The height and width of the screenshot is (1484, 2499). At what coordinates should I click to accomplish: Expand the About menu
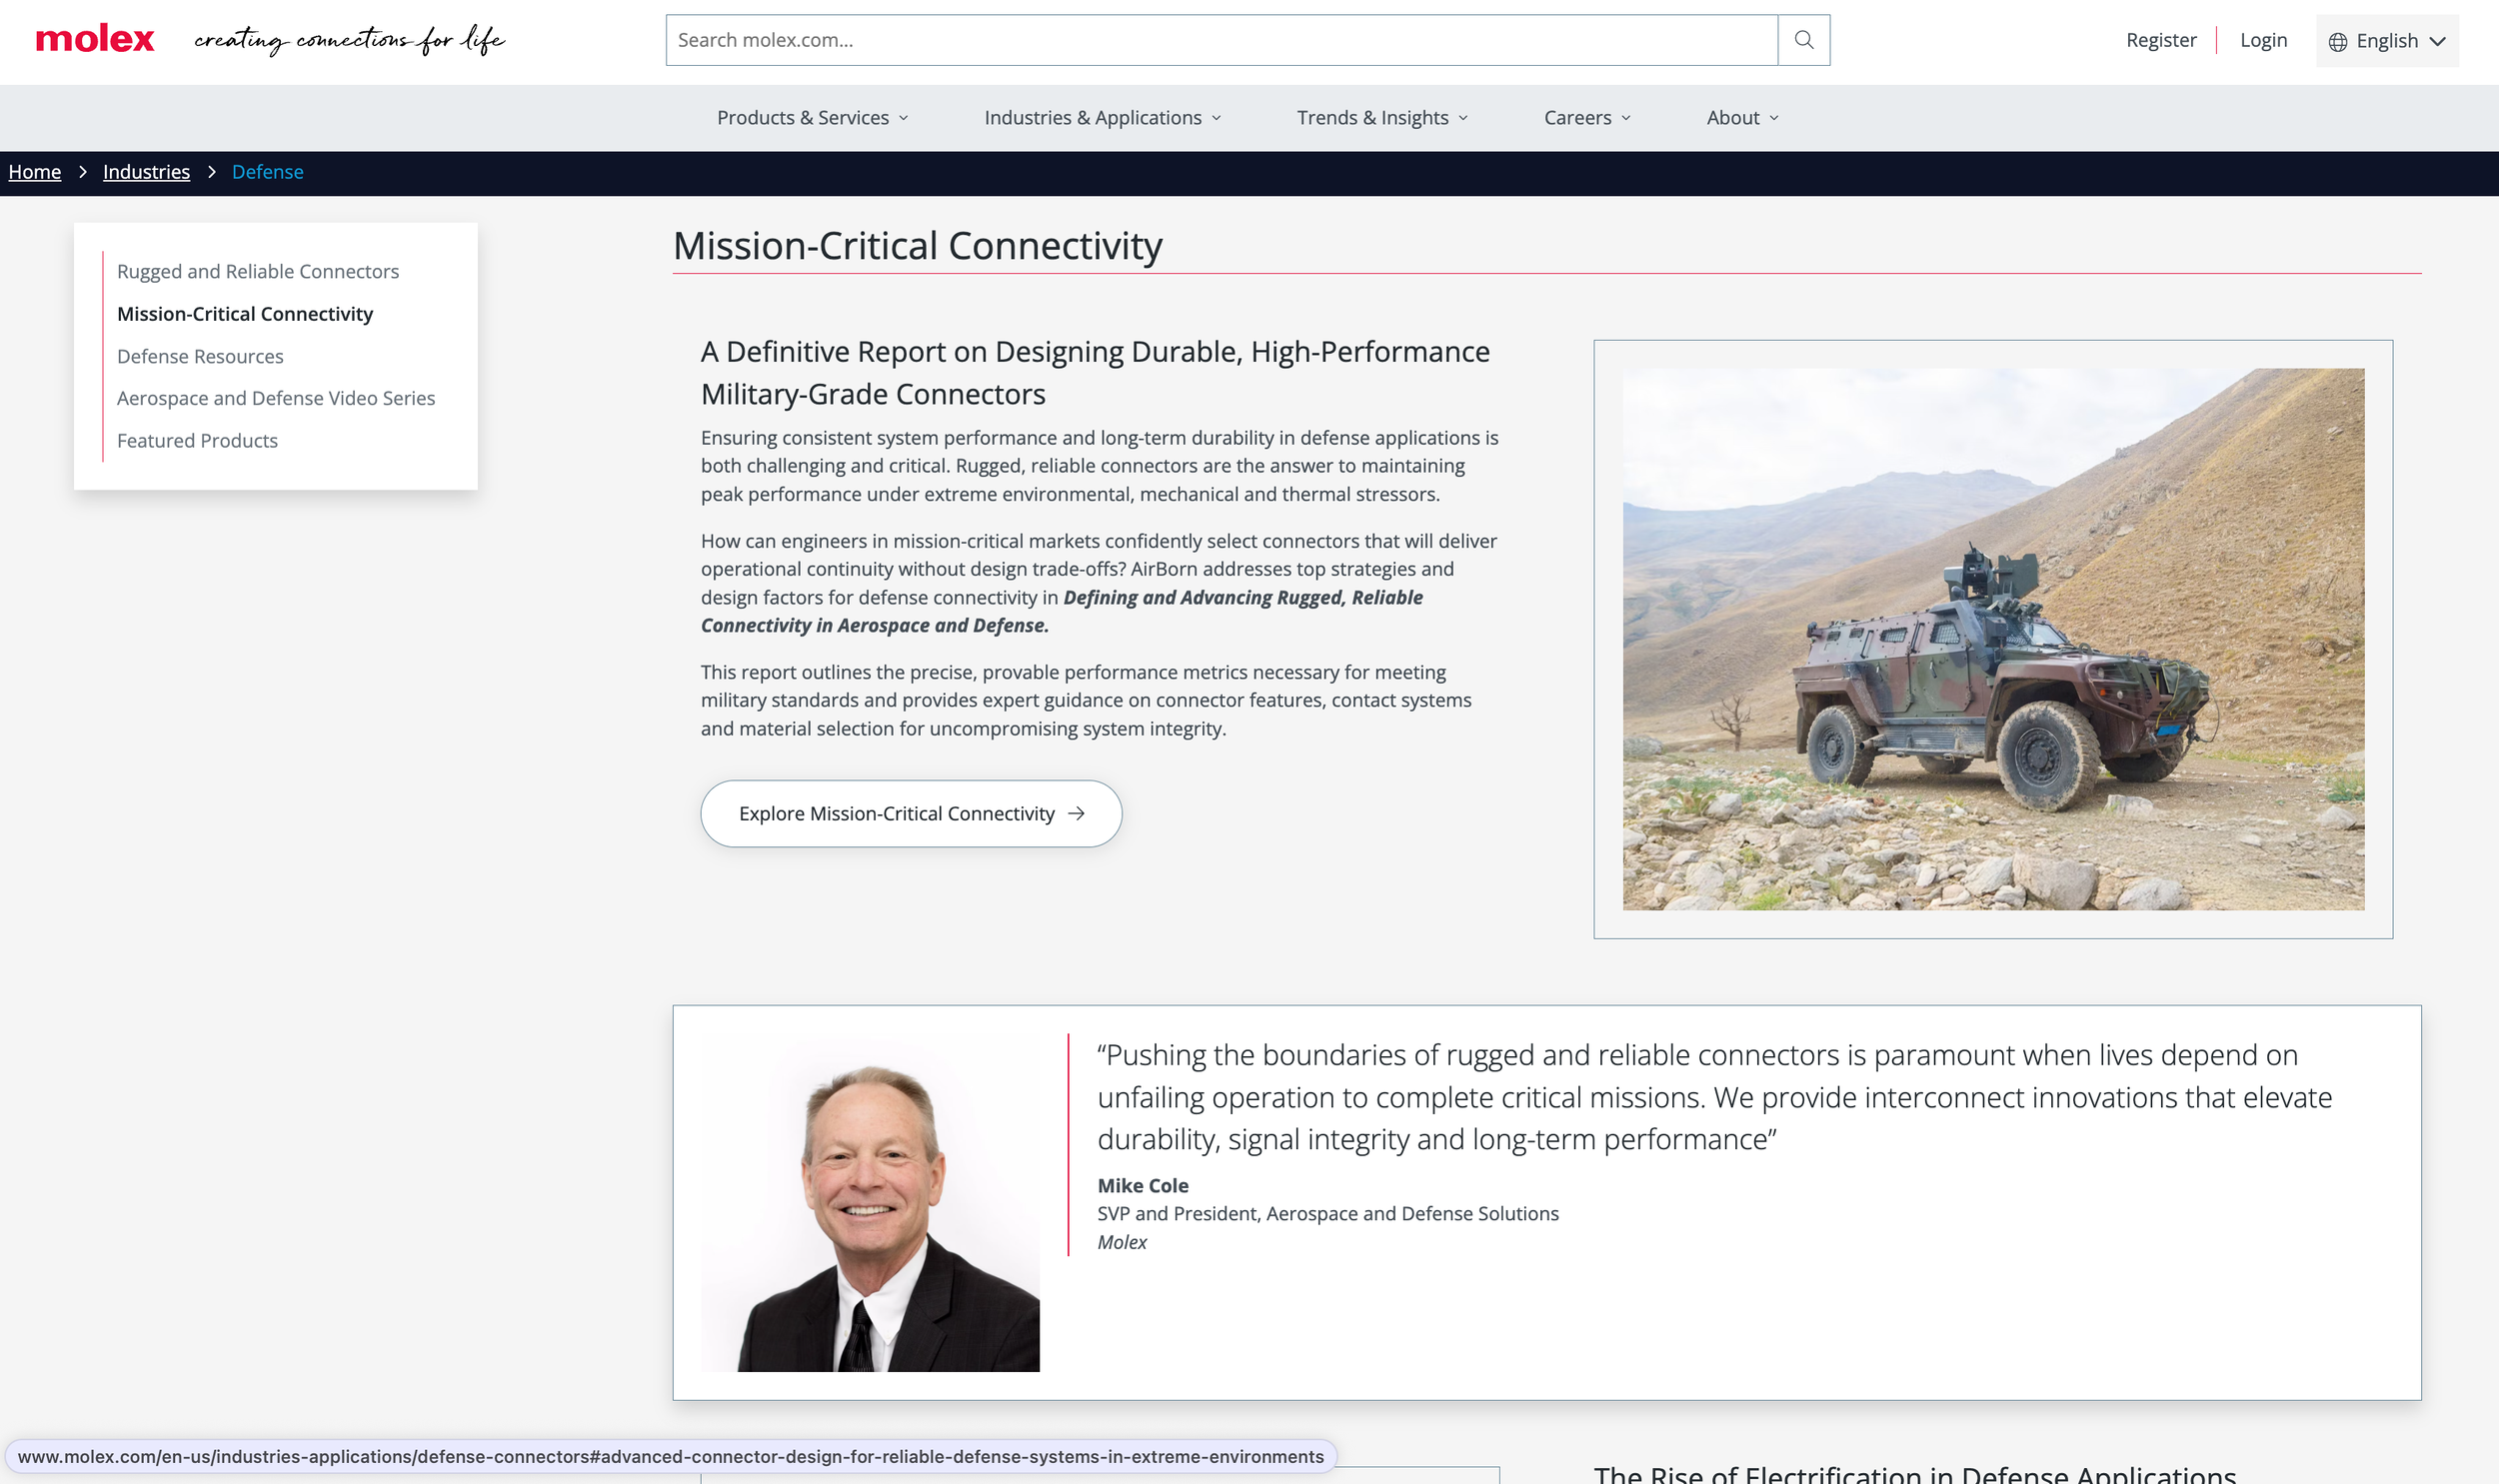[x=1742, y=117]
